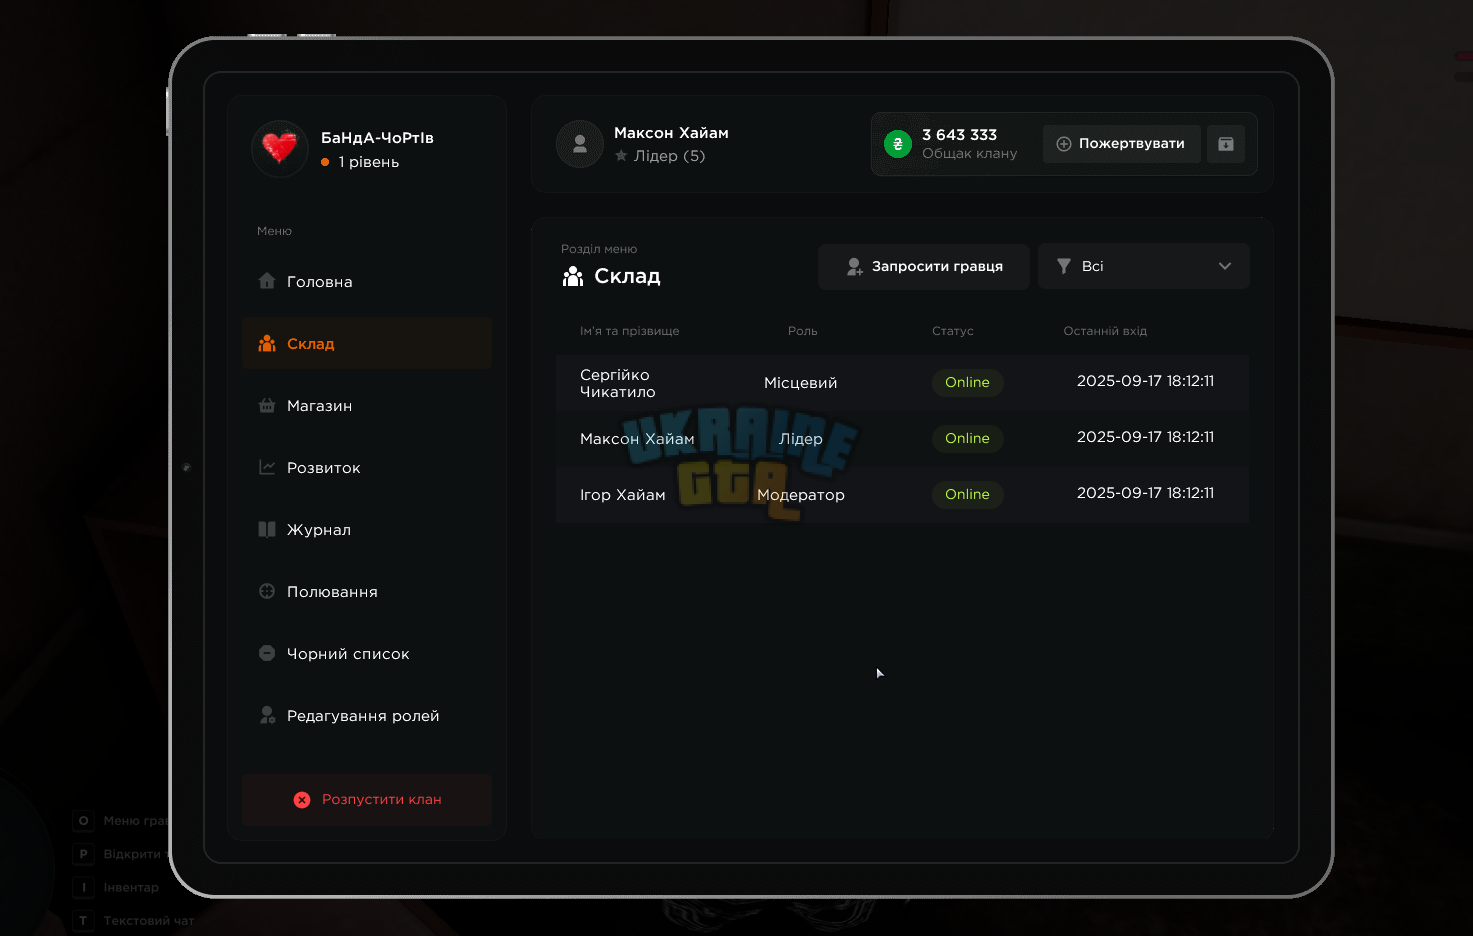Click the funnel filter icon
This screenshot has height=936, width=1473.
pyautogui.click(x=1064, y=267)
